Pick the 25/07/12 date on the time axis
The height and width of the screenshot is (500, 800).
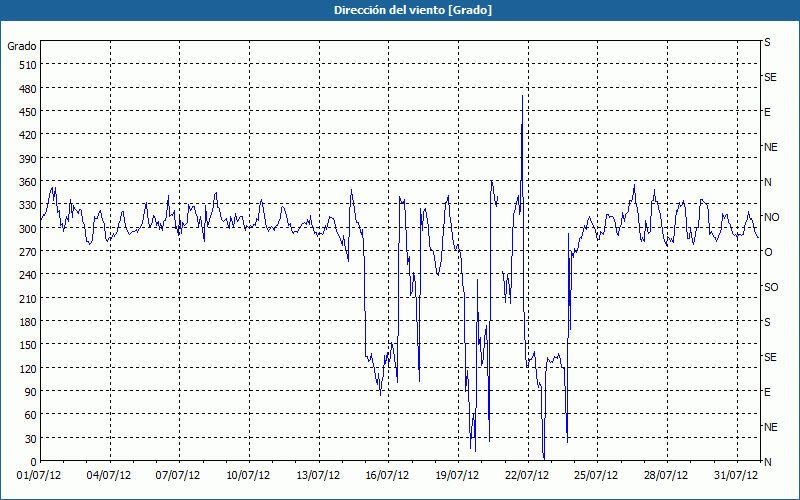[596, 476]
